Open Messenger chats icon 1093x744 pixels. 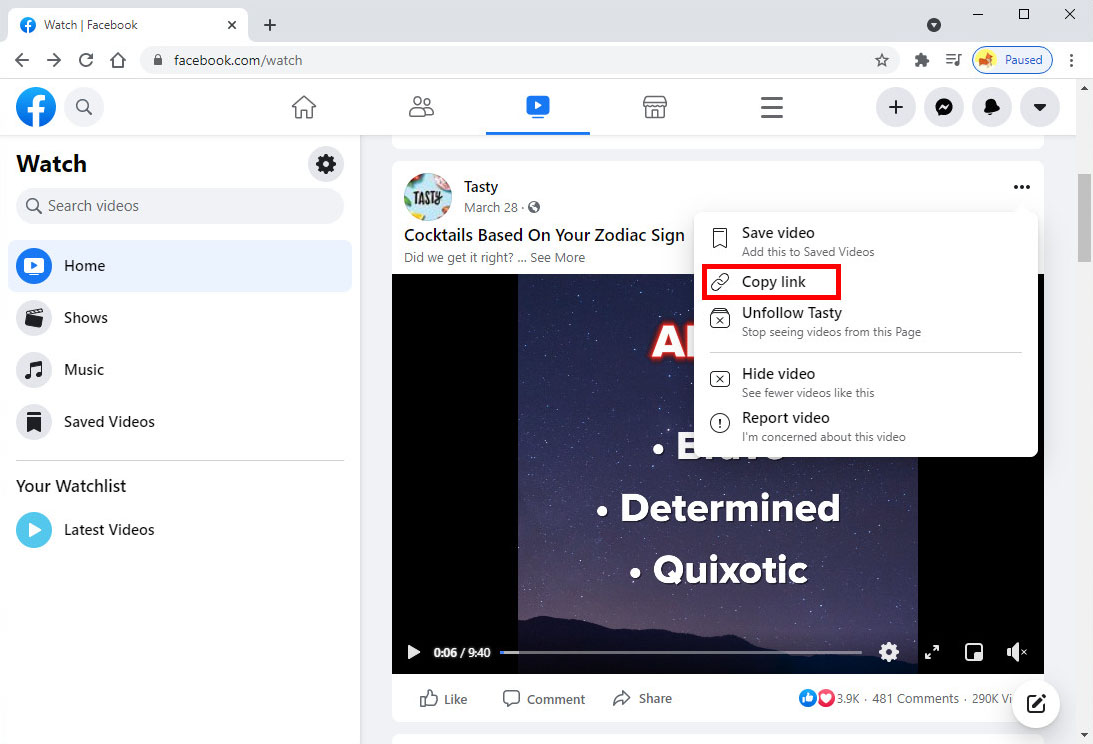click(944, 107)
